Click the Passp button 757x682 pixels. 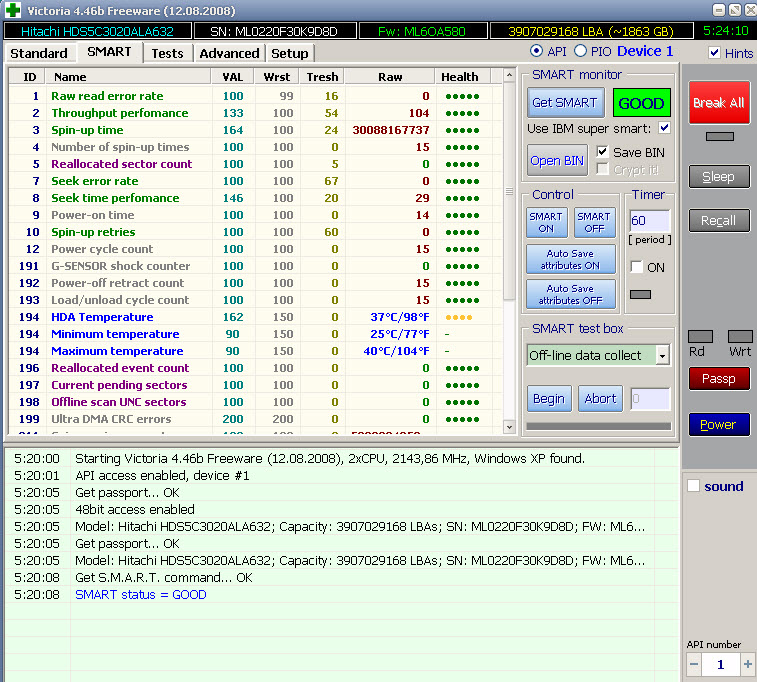(719, 378)
